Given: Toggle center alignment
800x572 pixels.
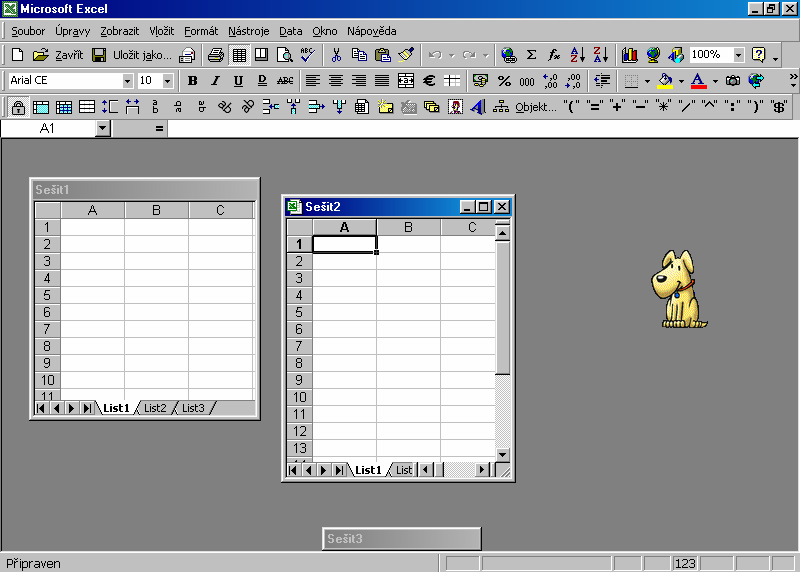Looking at the screenshot, I should click(336, 81).
